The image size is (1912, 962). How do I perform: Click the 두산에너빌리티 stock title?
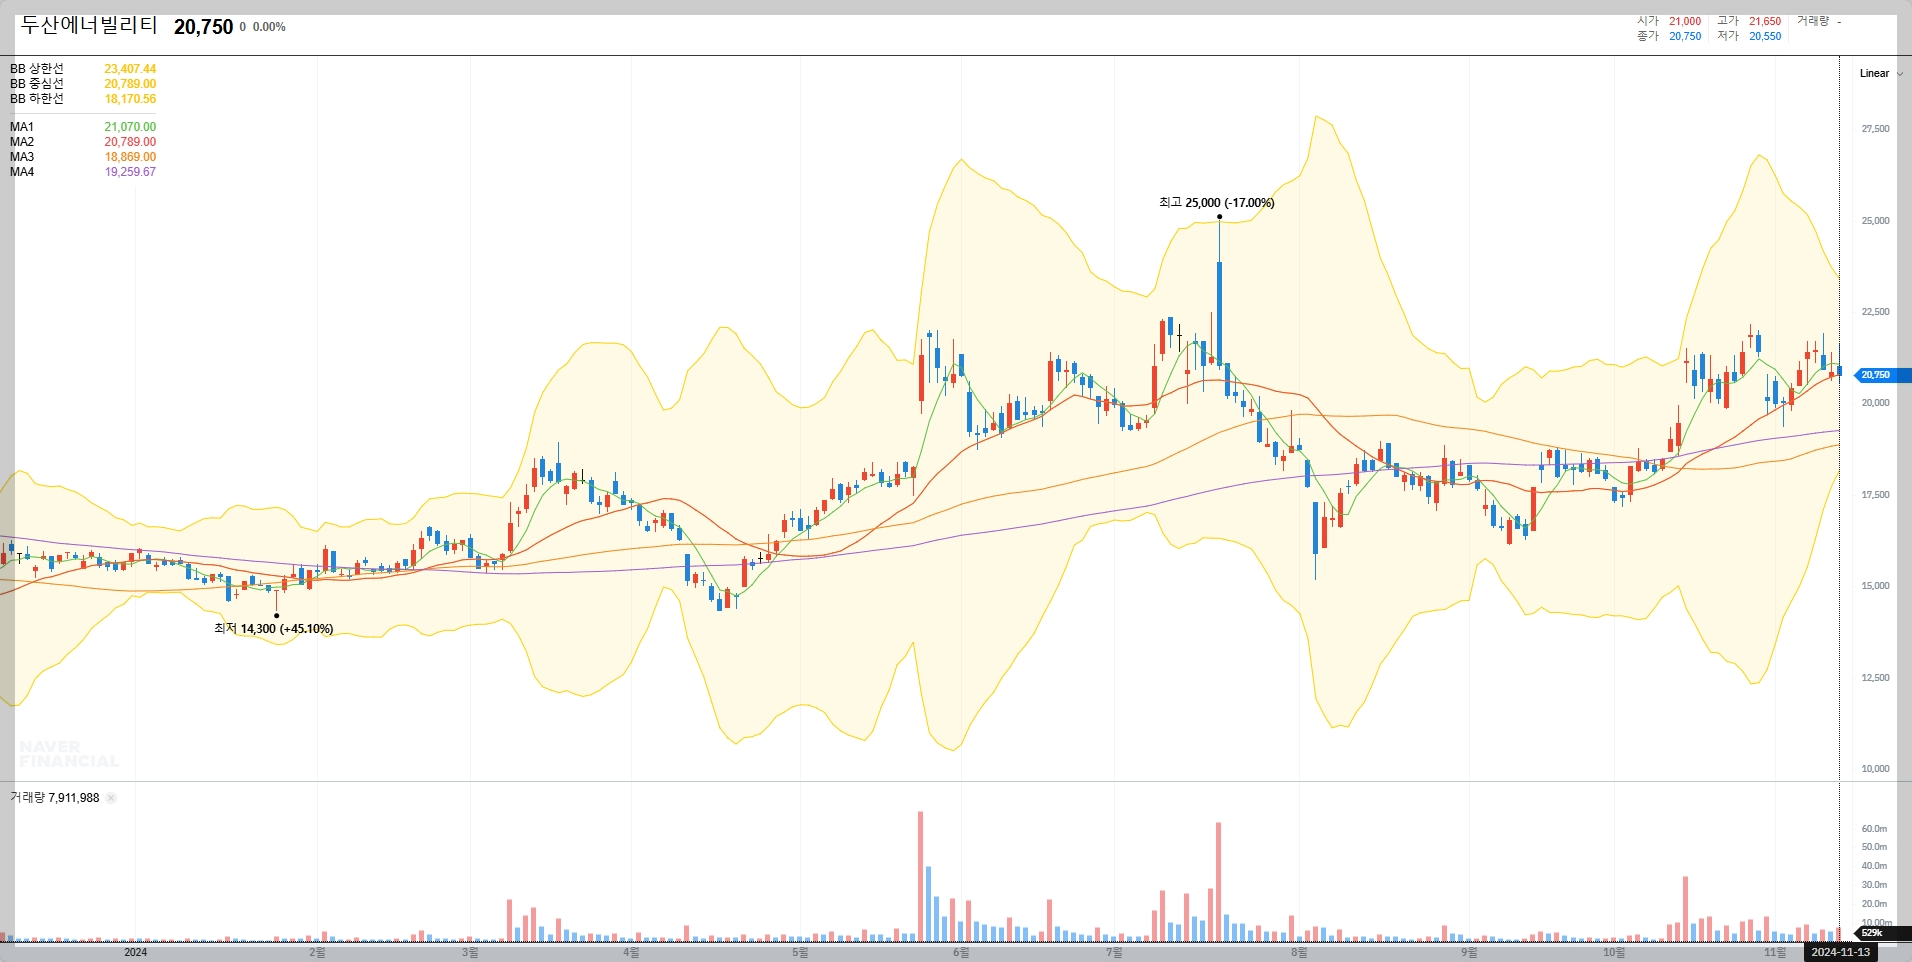coord(89,25)
